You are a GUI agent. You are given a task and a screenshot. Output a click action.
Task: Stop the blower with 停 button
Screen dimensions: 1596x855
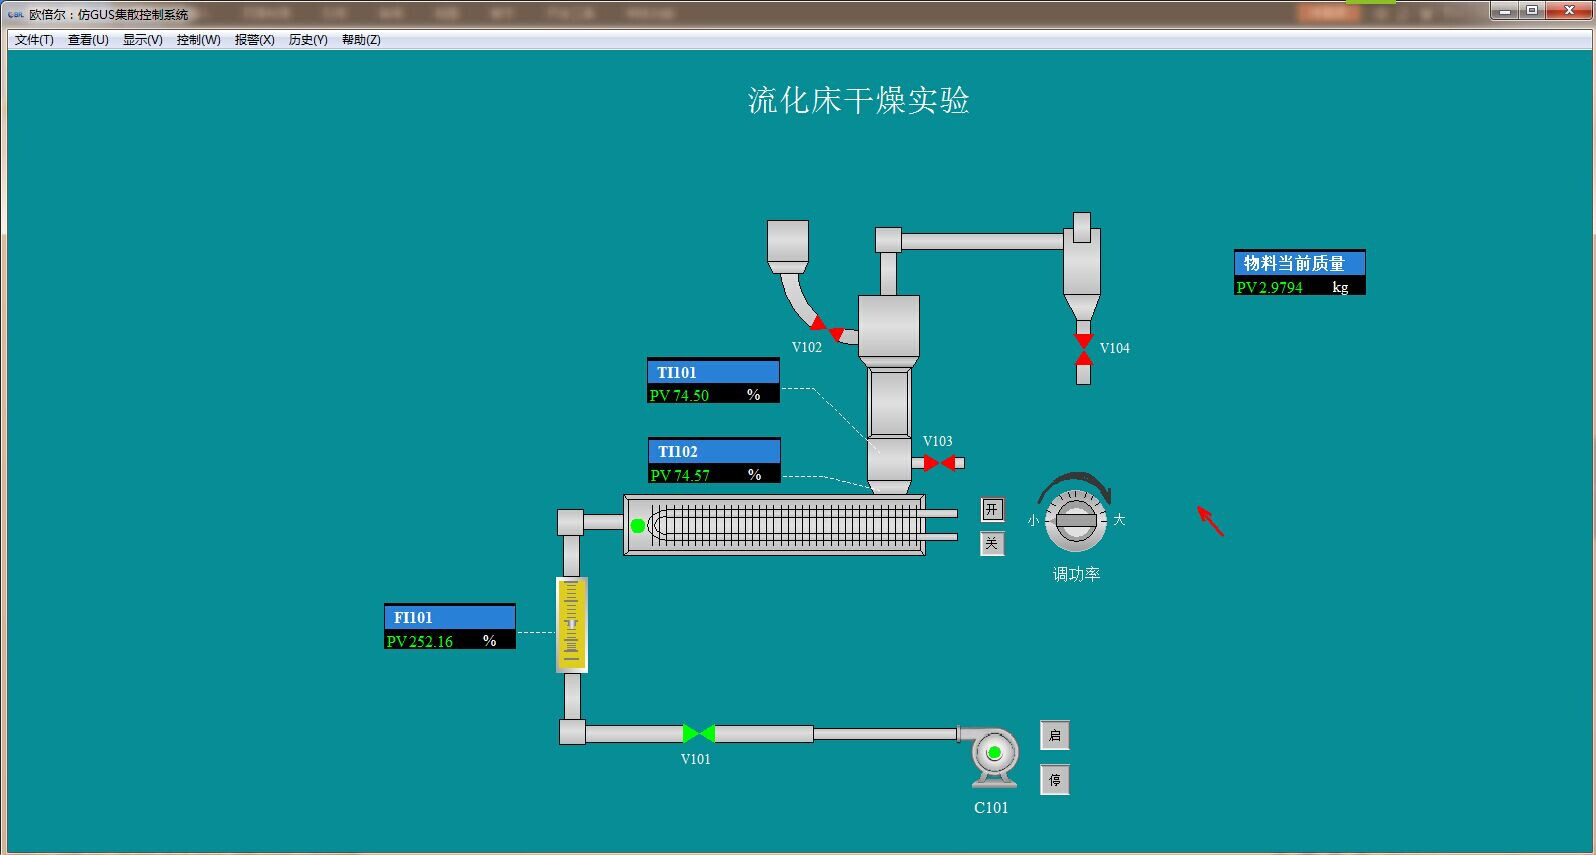click(1054, 780)
